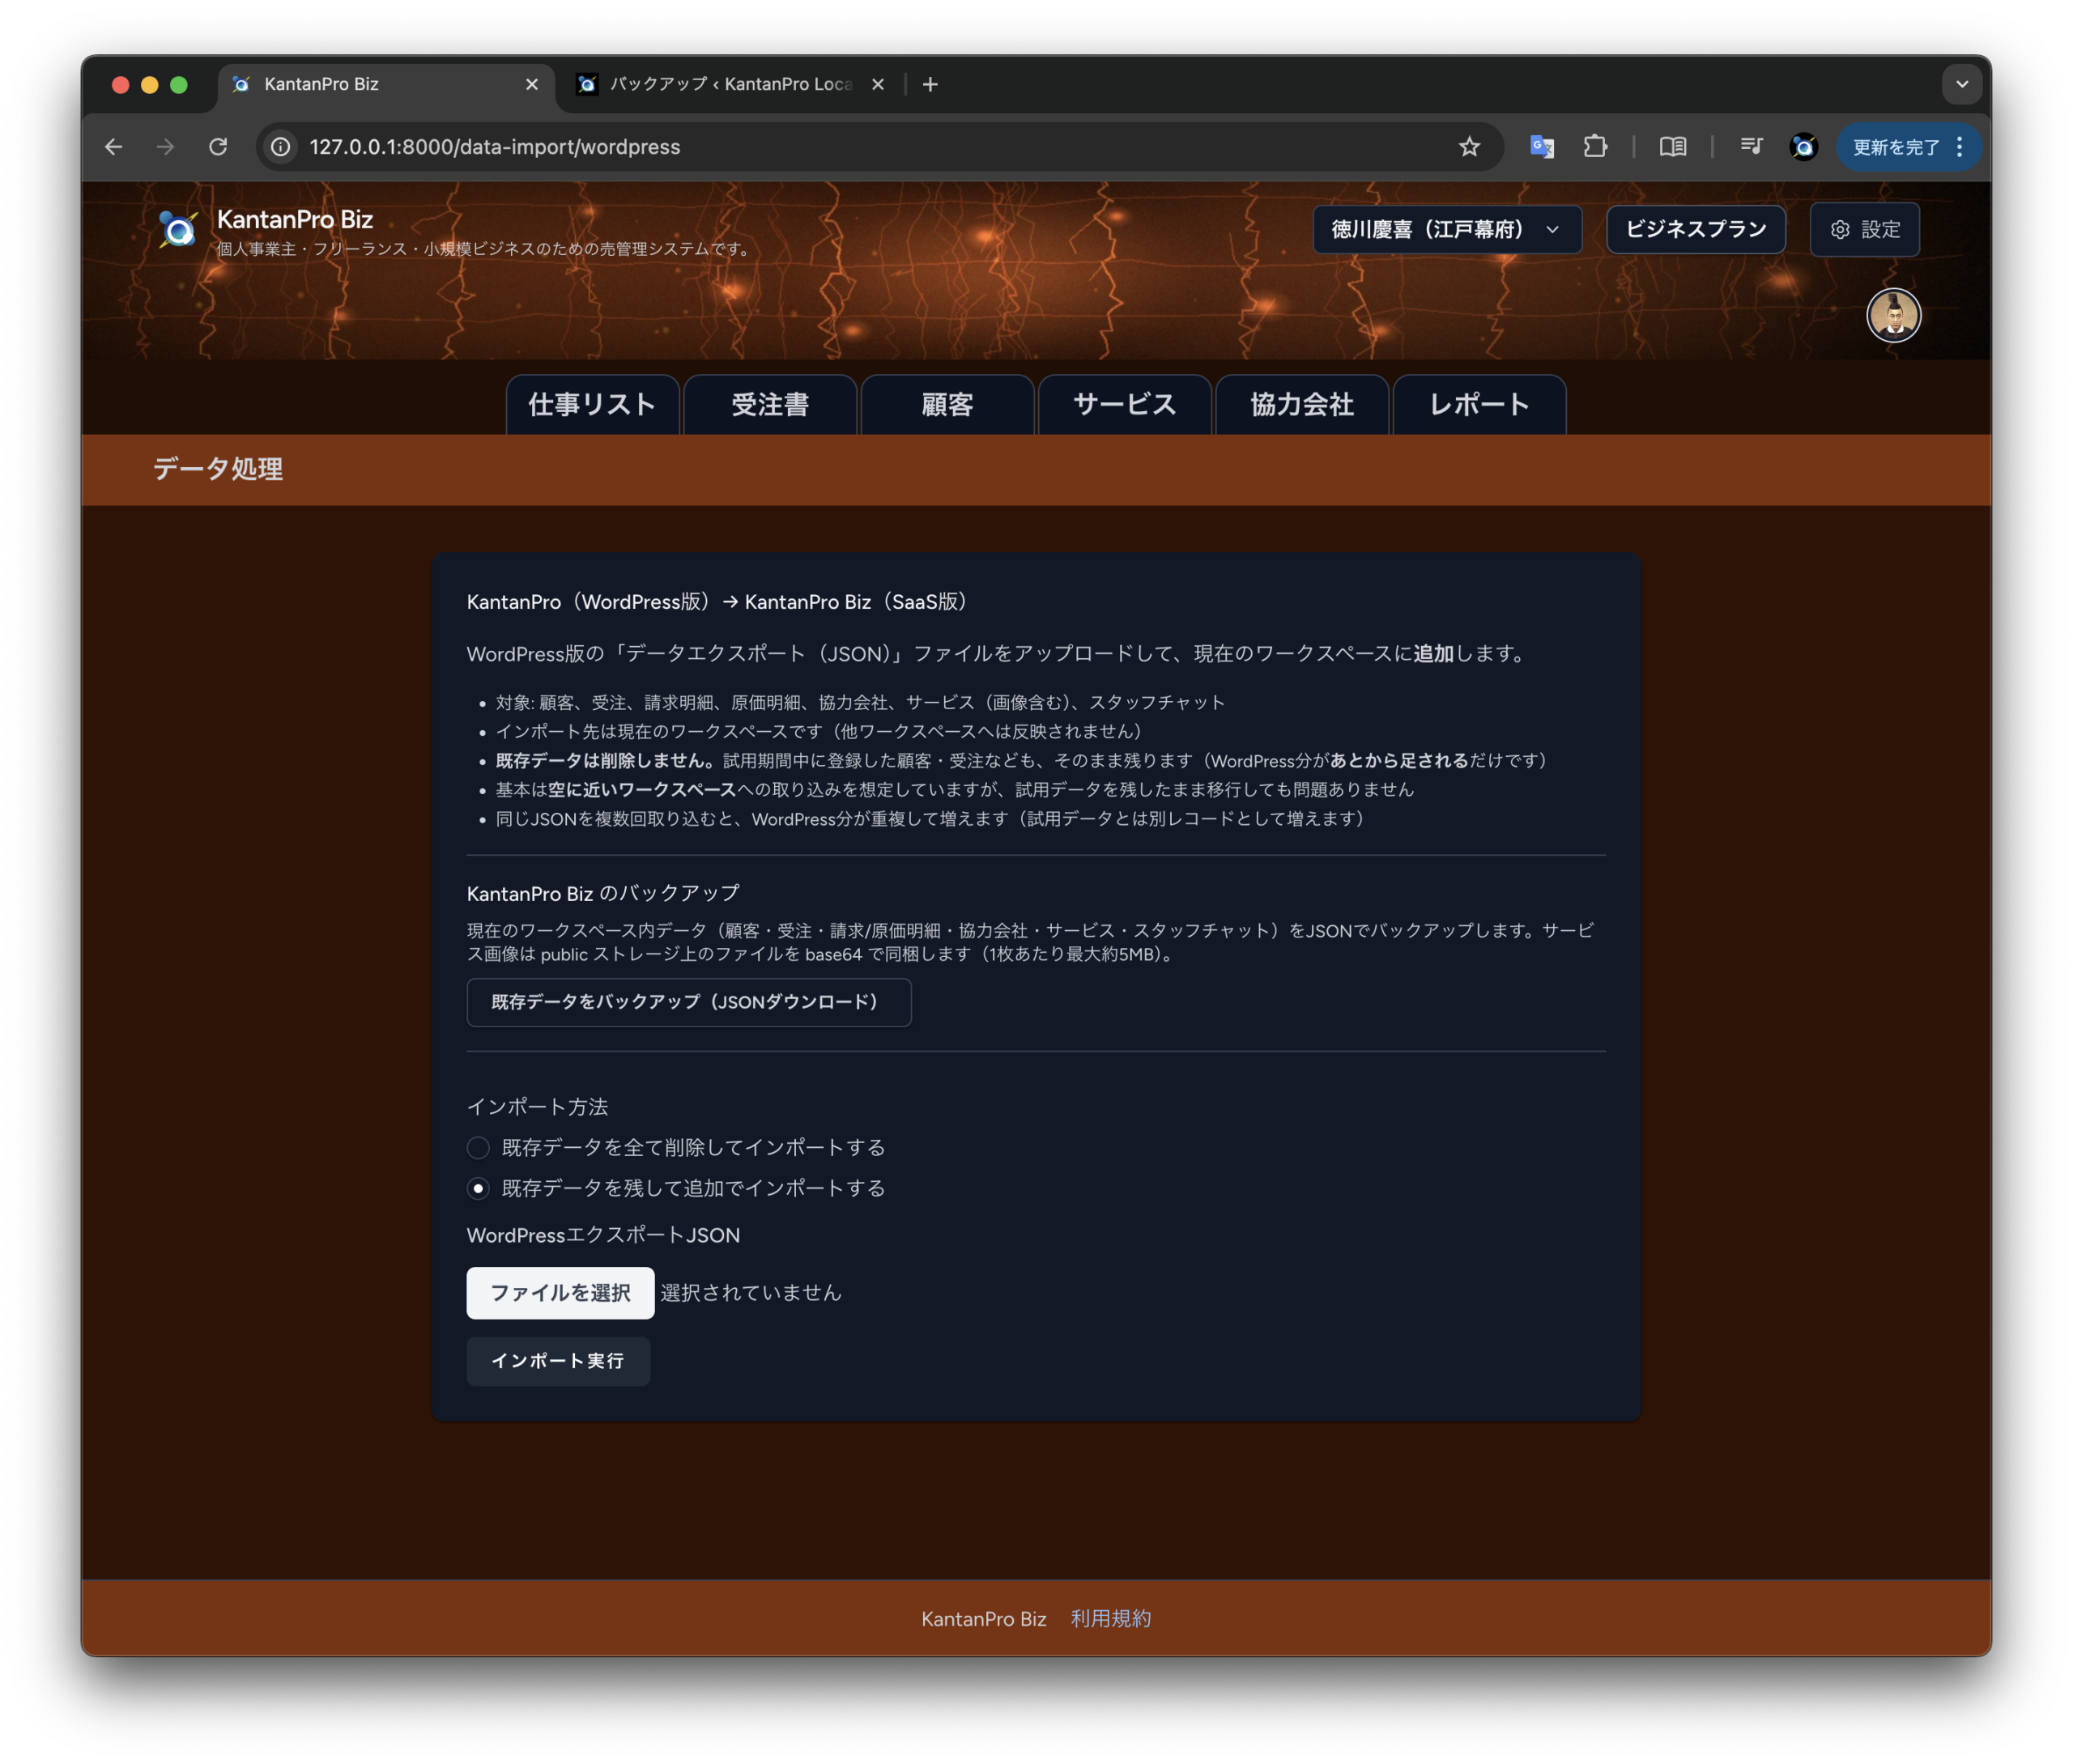Open the Google Translate icon
Screen dimensions: 2073x1764
[1541, 147]
